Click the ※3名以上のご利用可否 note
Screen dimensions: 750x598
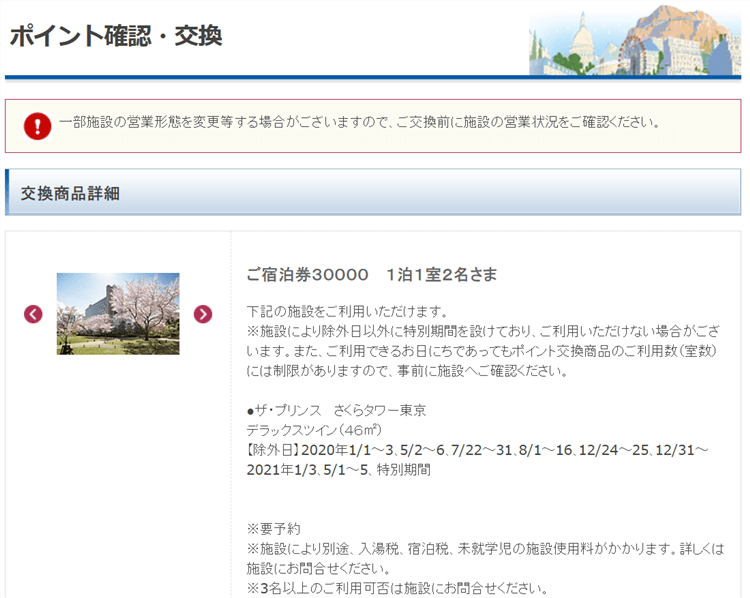tap(396, 587)
